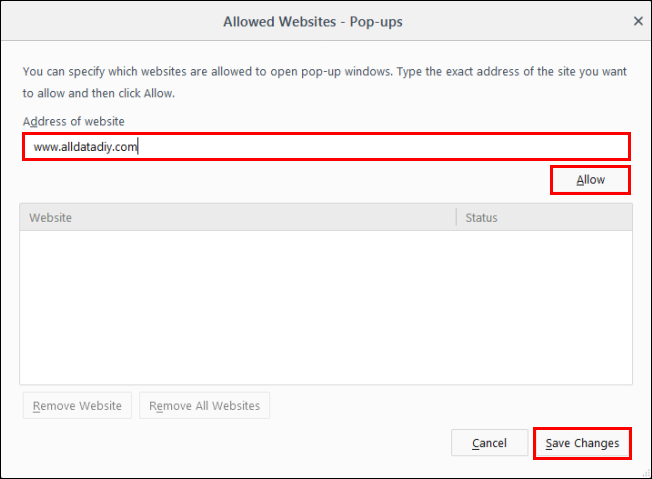Screen dimensions: 652x479
Task: Click empty list area below Website header
Action: [238, 307]
